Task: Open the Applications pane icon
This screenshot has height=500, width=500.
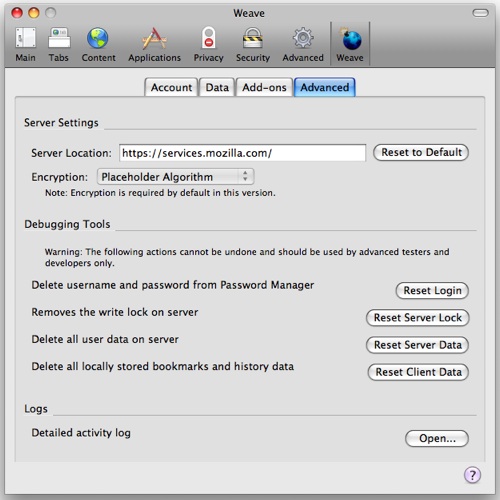Action: point(154,38)
